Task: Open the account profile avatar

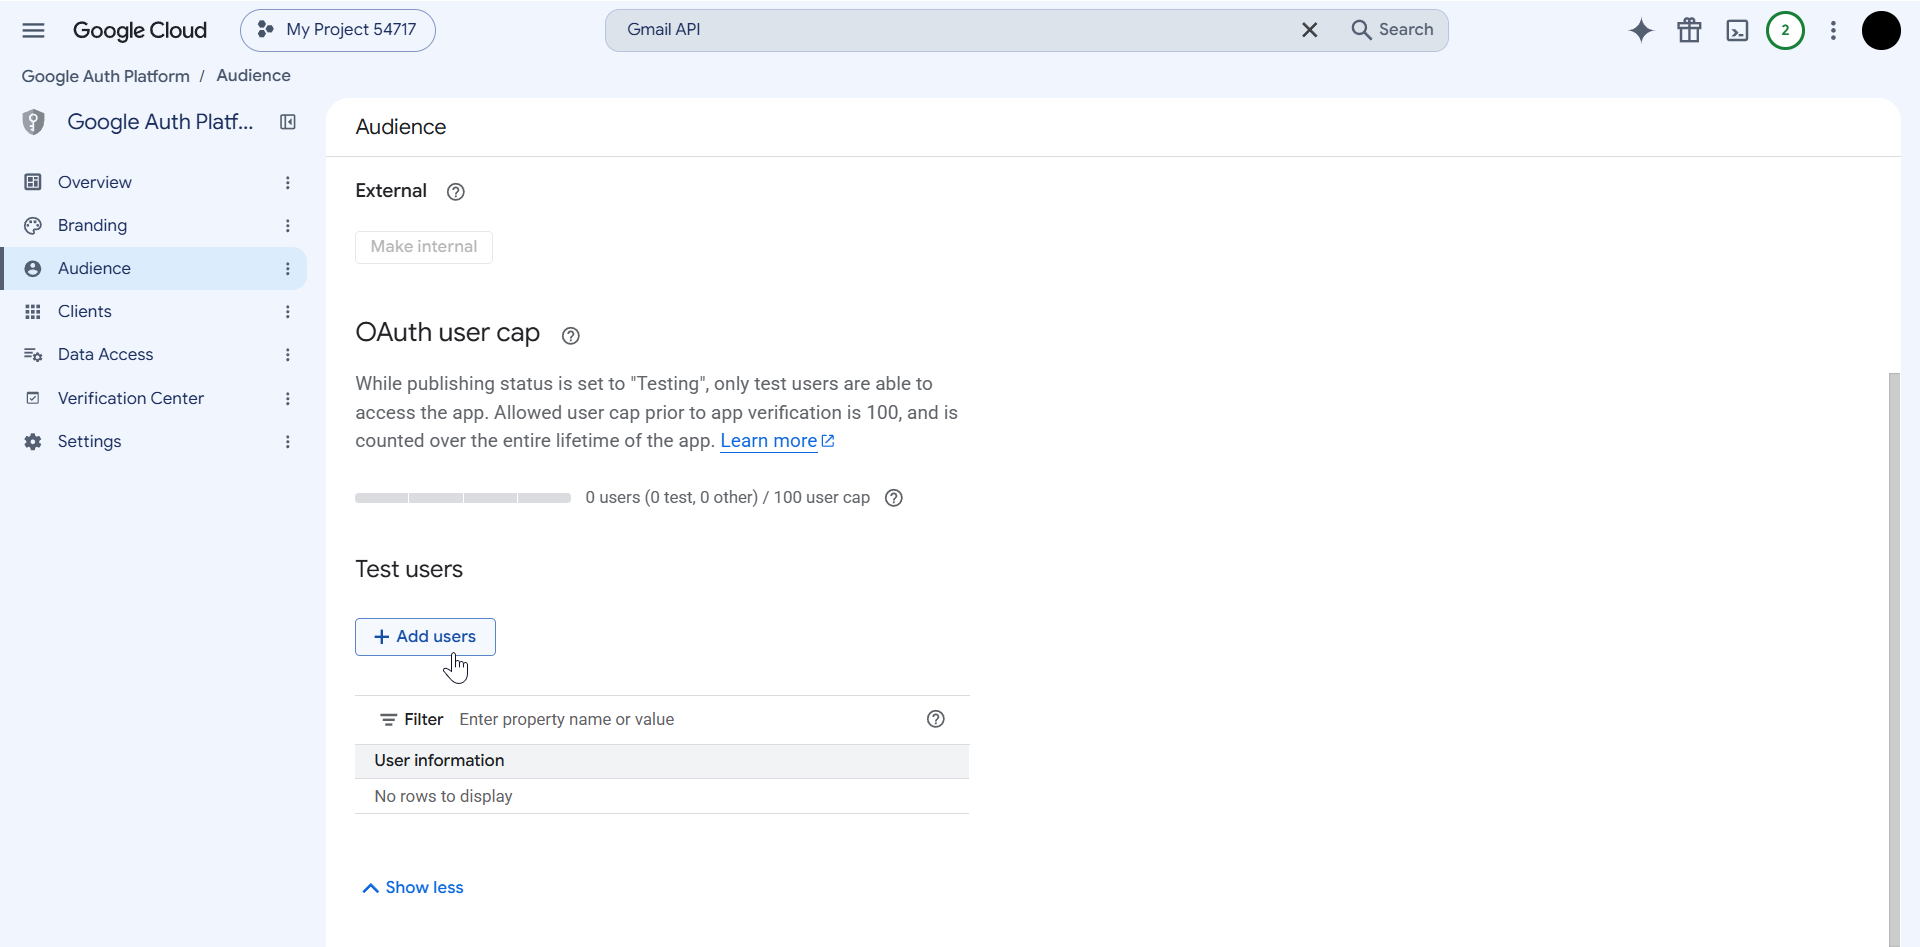Action: 1881,30
